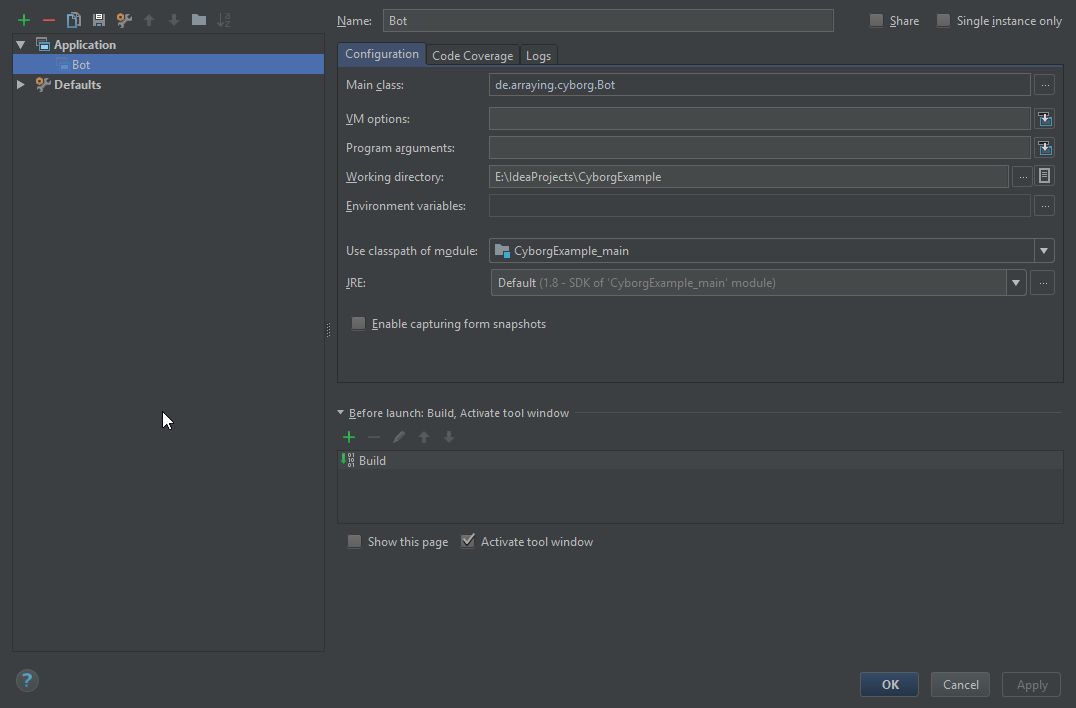Focus the Name input field
Image resolution: width=1076 pixels, height=708 pixels.
[608, 21]
